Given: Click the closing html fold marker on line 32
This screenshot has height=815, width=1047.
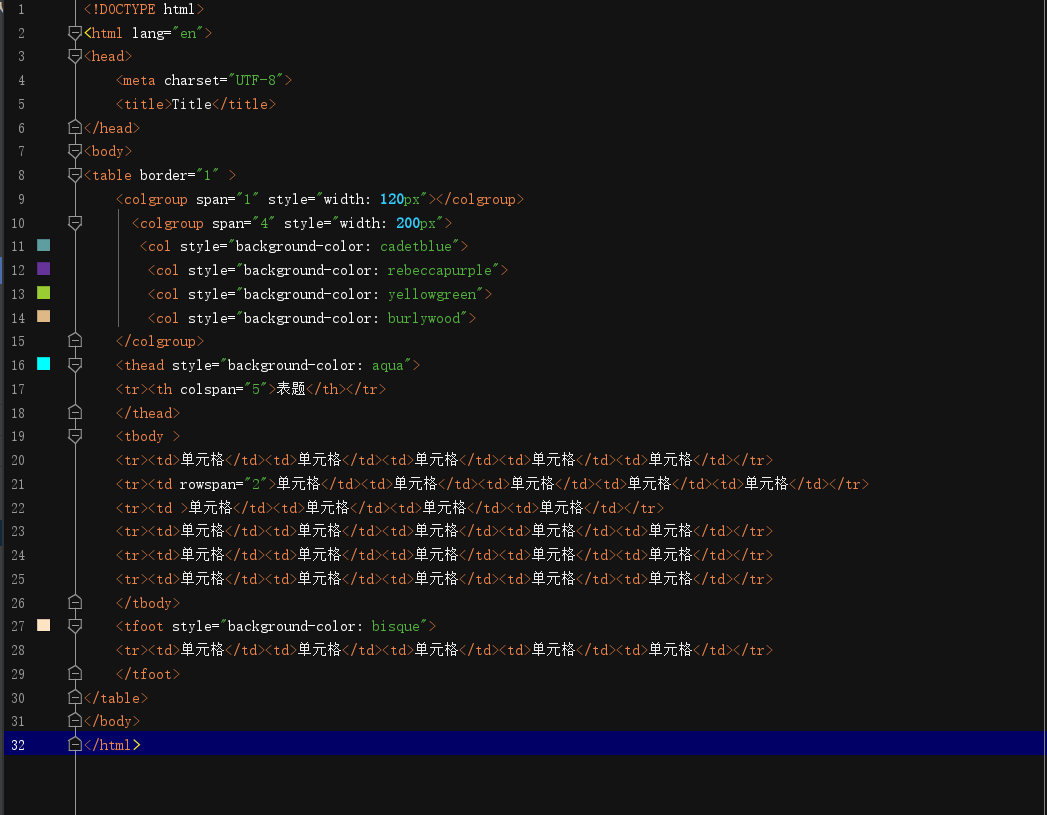Looking at the screenshot, I should [x=75, y=745].
